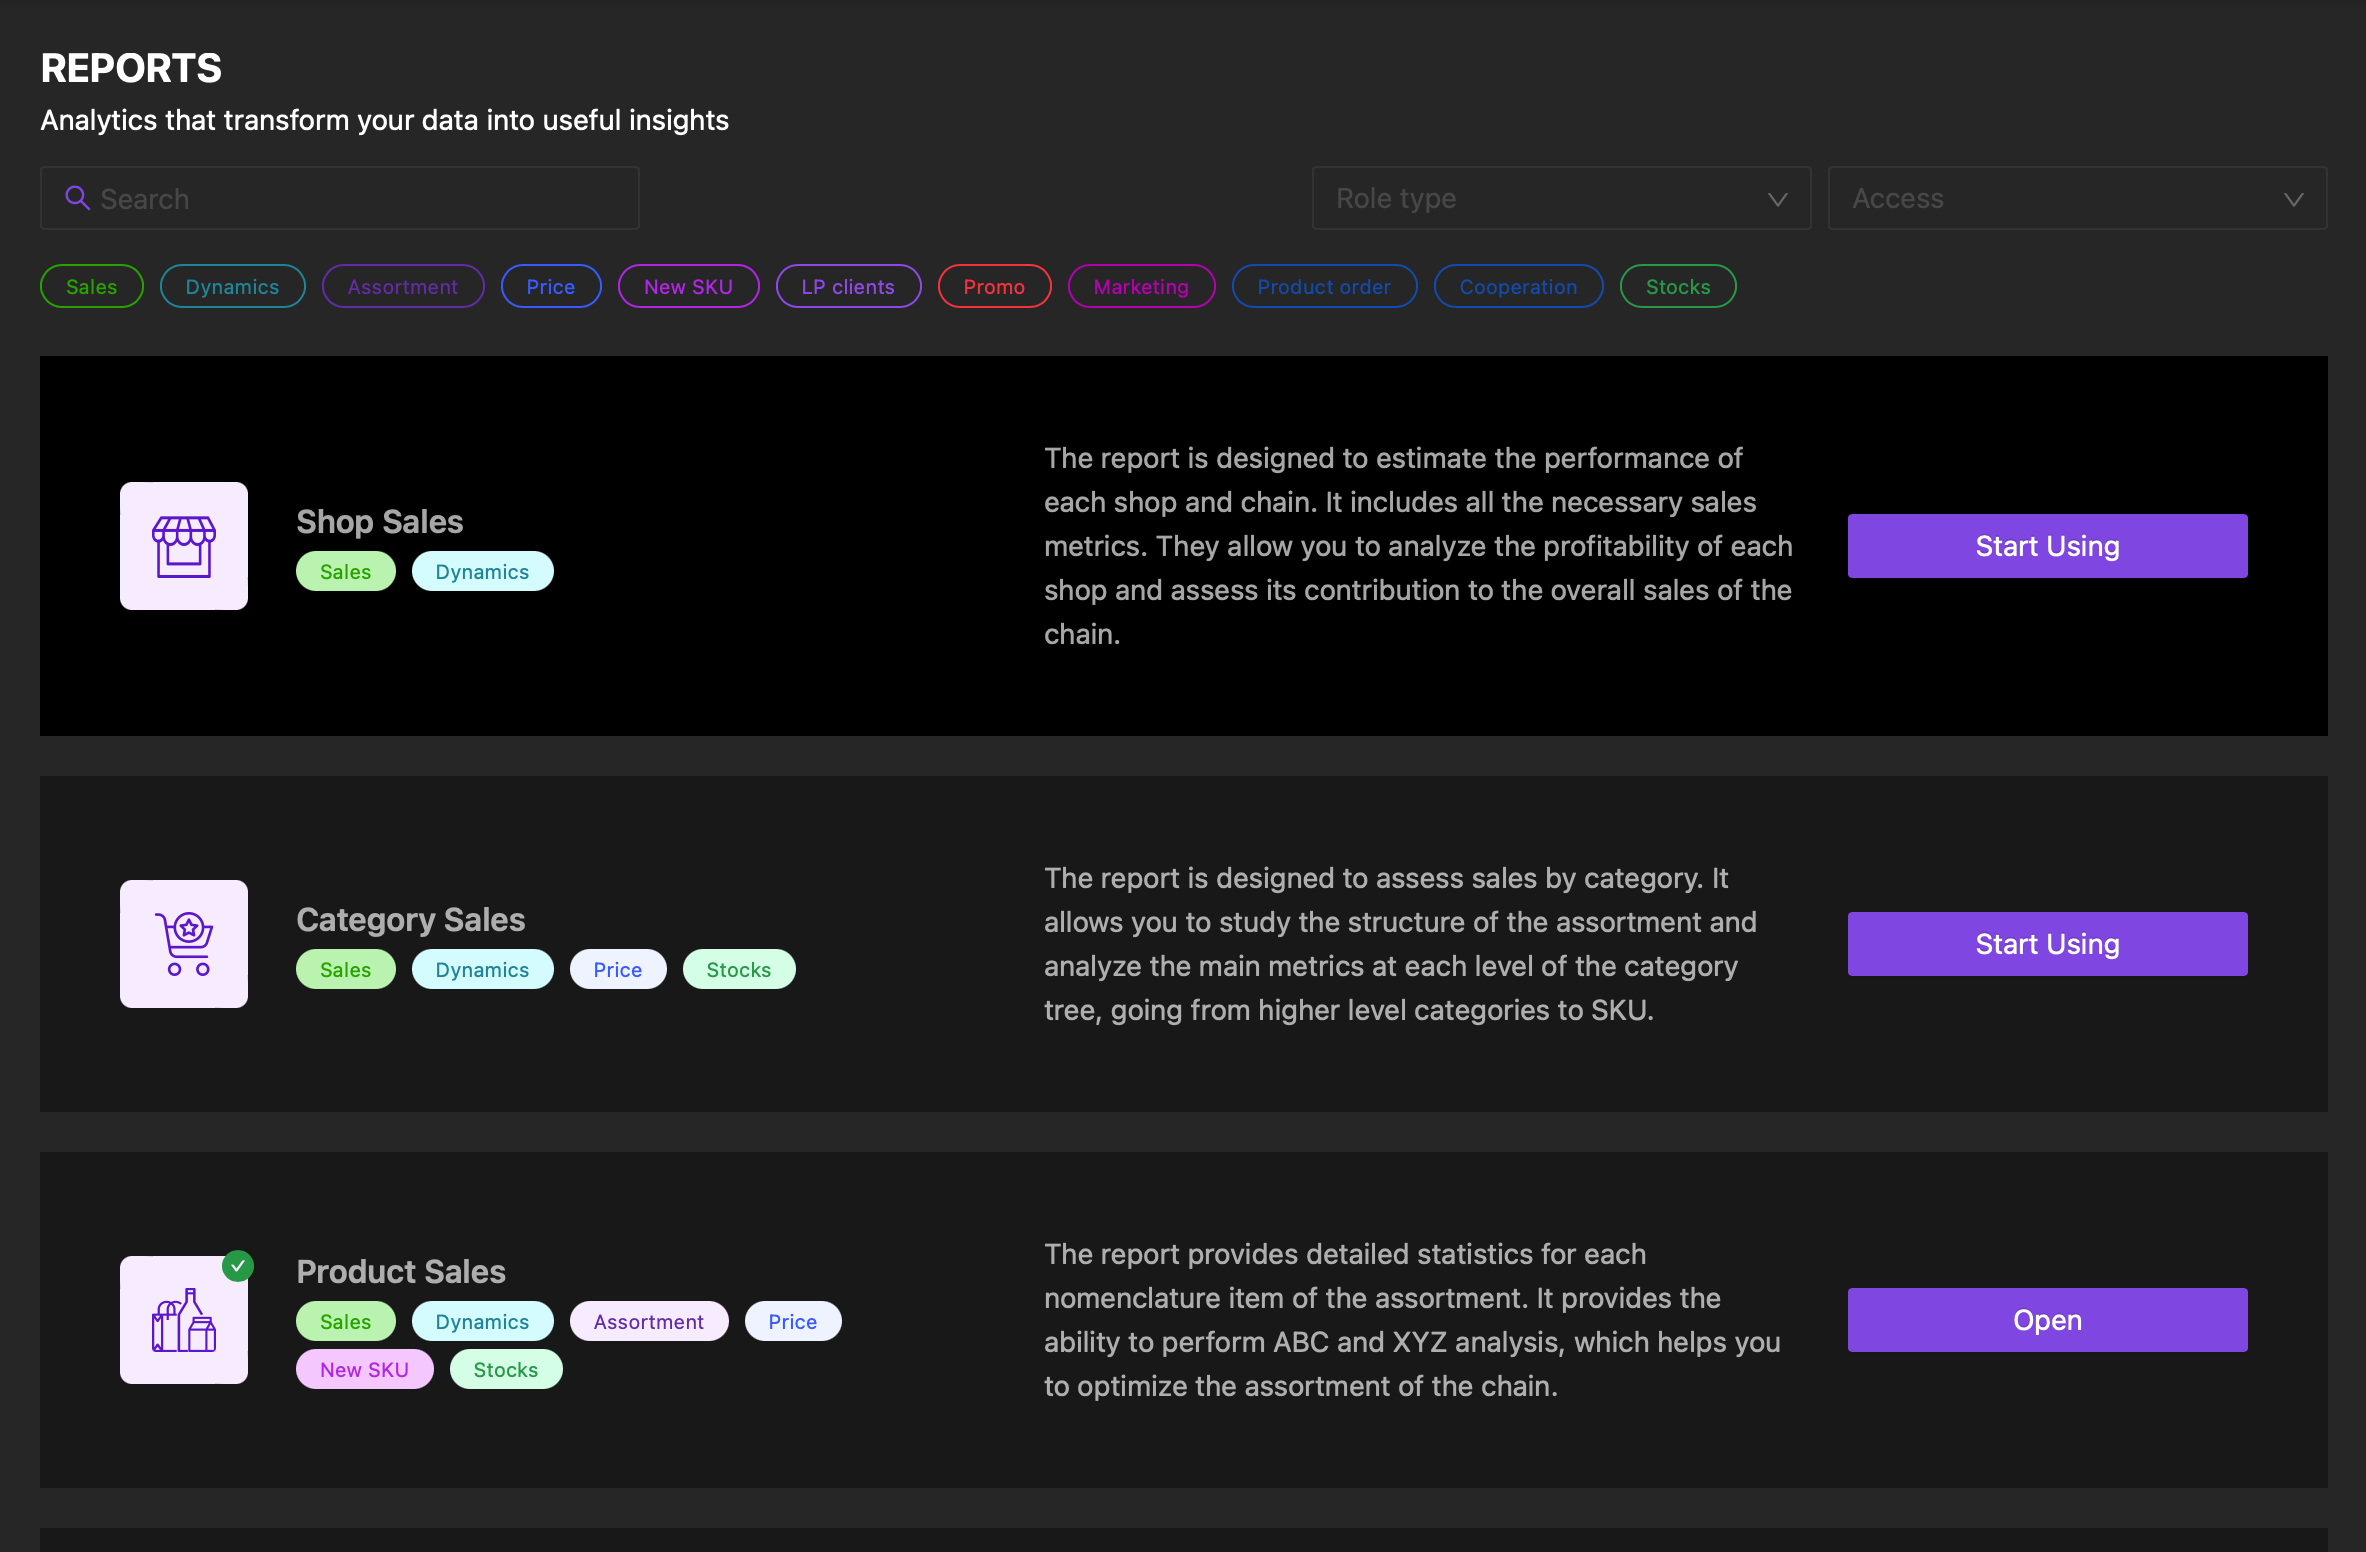Open the Role type dropdown
The height and width of the screenshot is (1552, 2366).
[1560, 198]
